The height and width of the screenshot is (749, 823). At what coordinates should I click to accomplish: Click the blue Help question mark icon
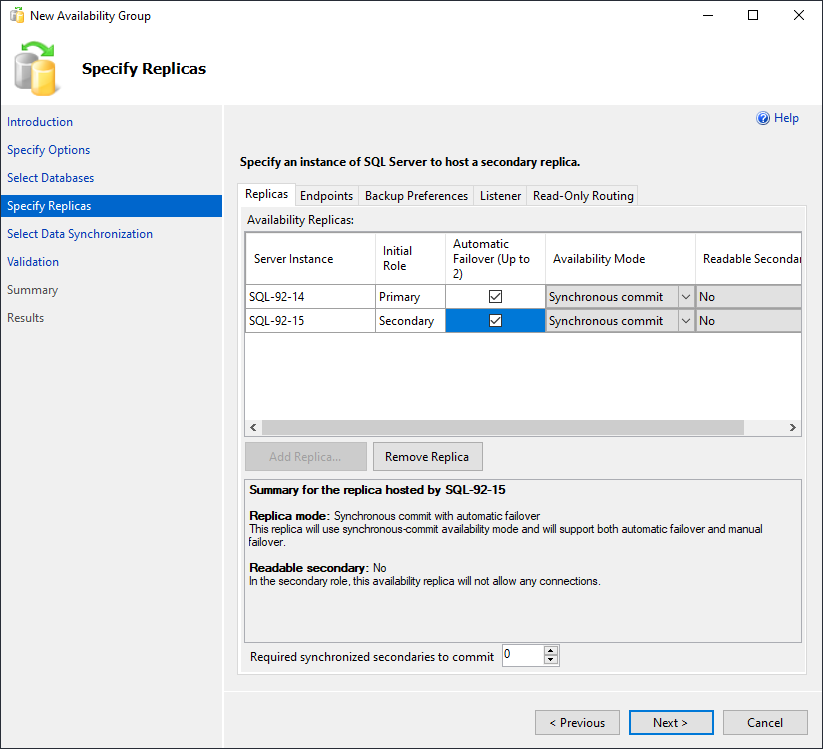[764, 118]
